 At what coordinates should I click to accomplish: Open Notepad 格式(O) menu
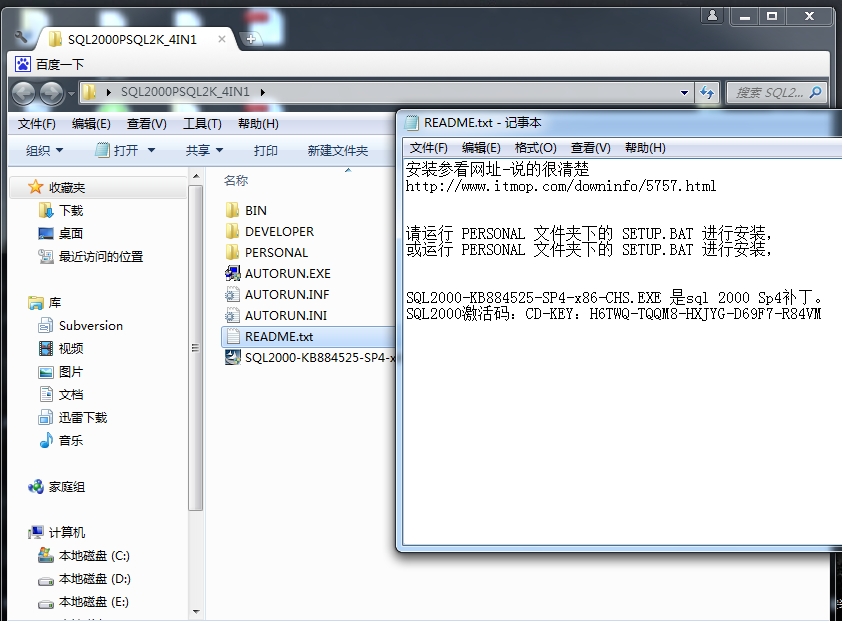click(535, 148)
